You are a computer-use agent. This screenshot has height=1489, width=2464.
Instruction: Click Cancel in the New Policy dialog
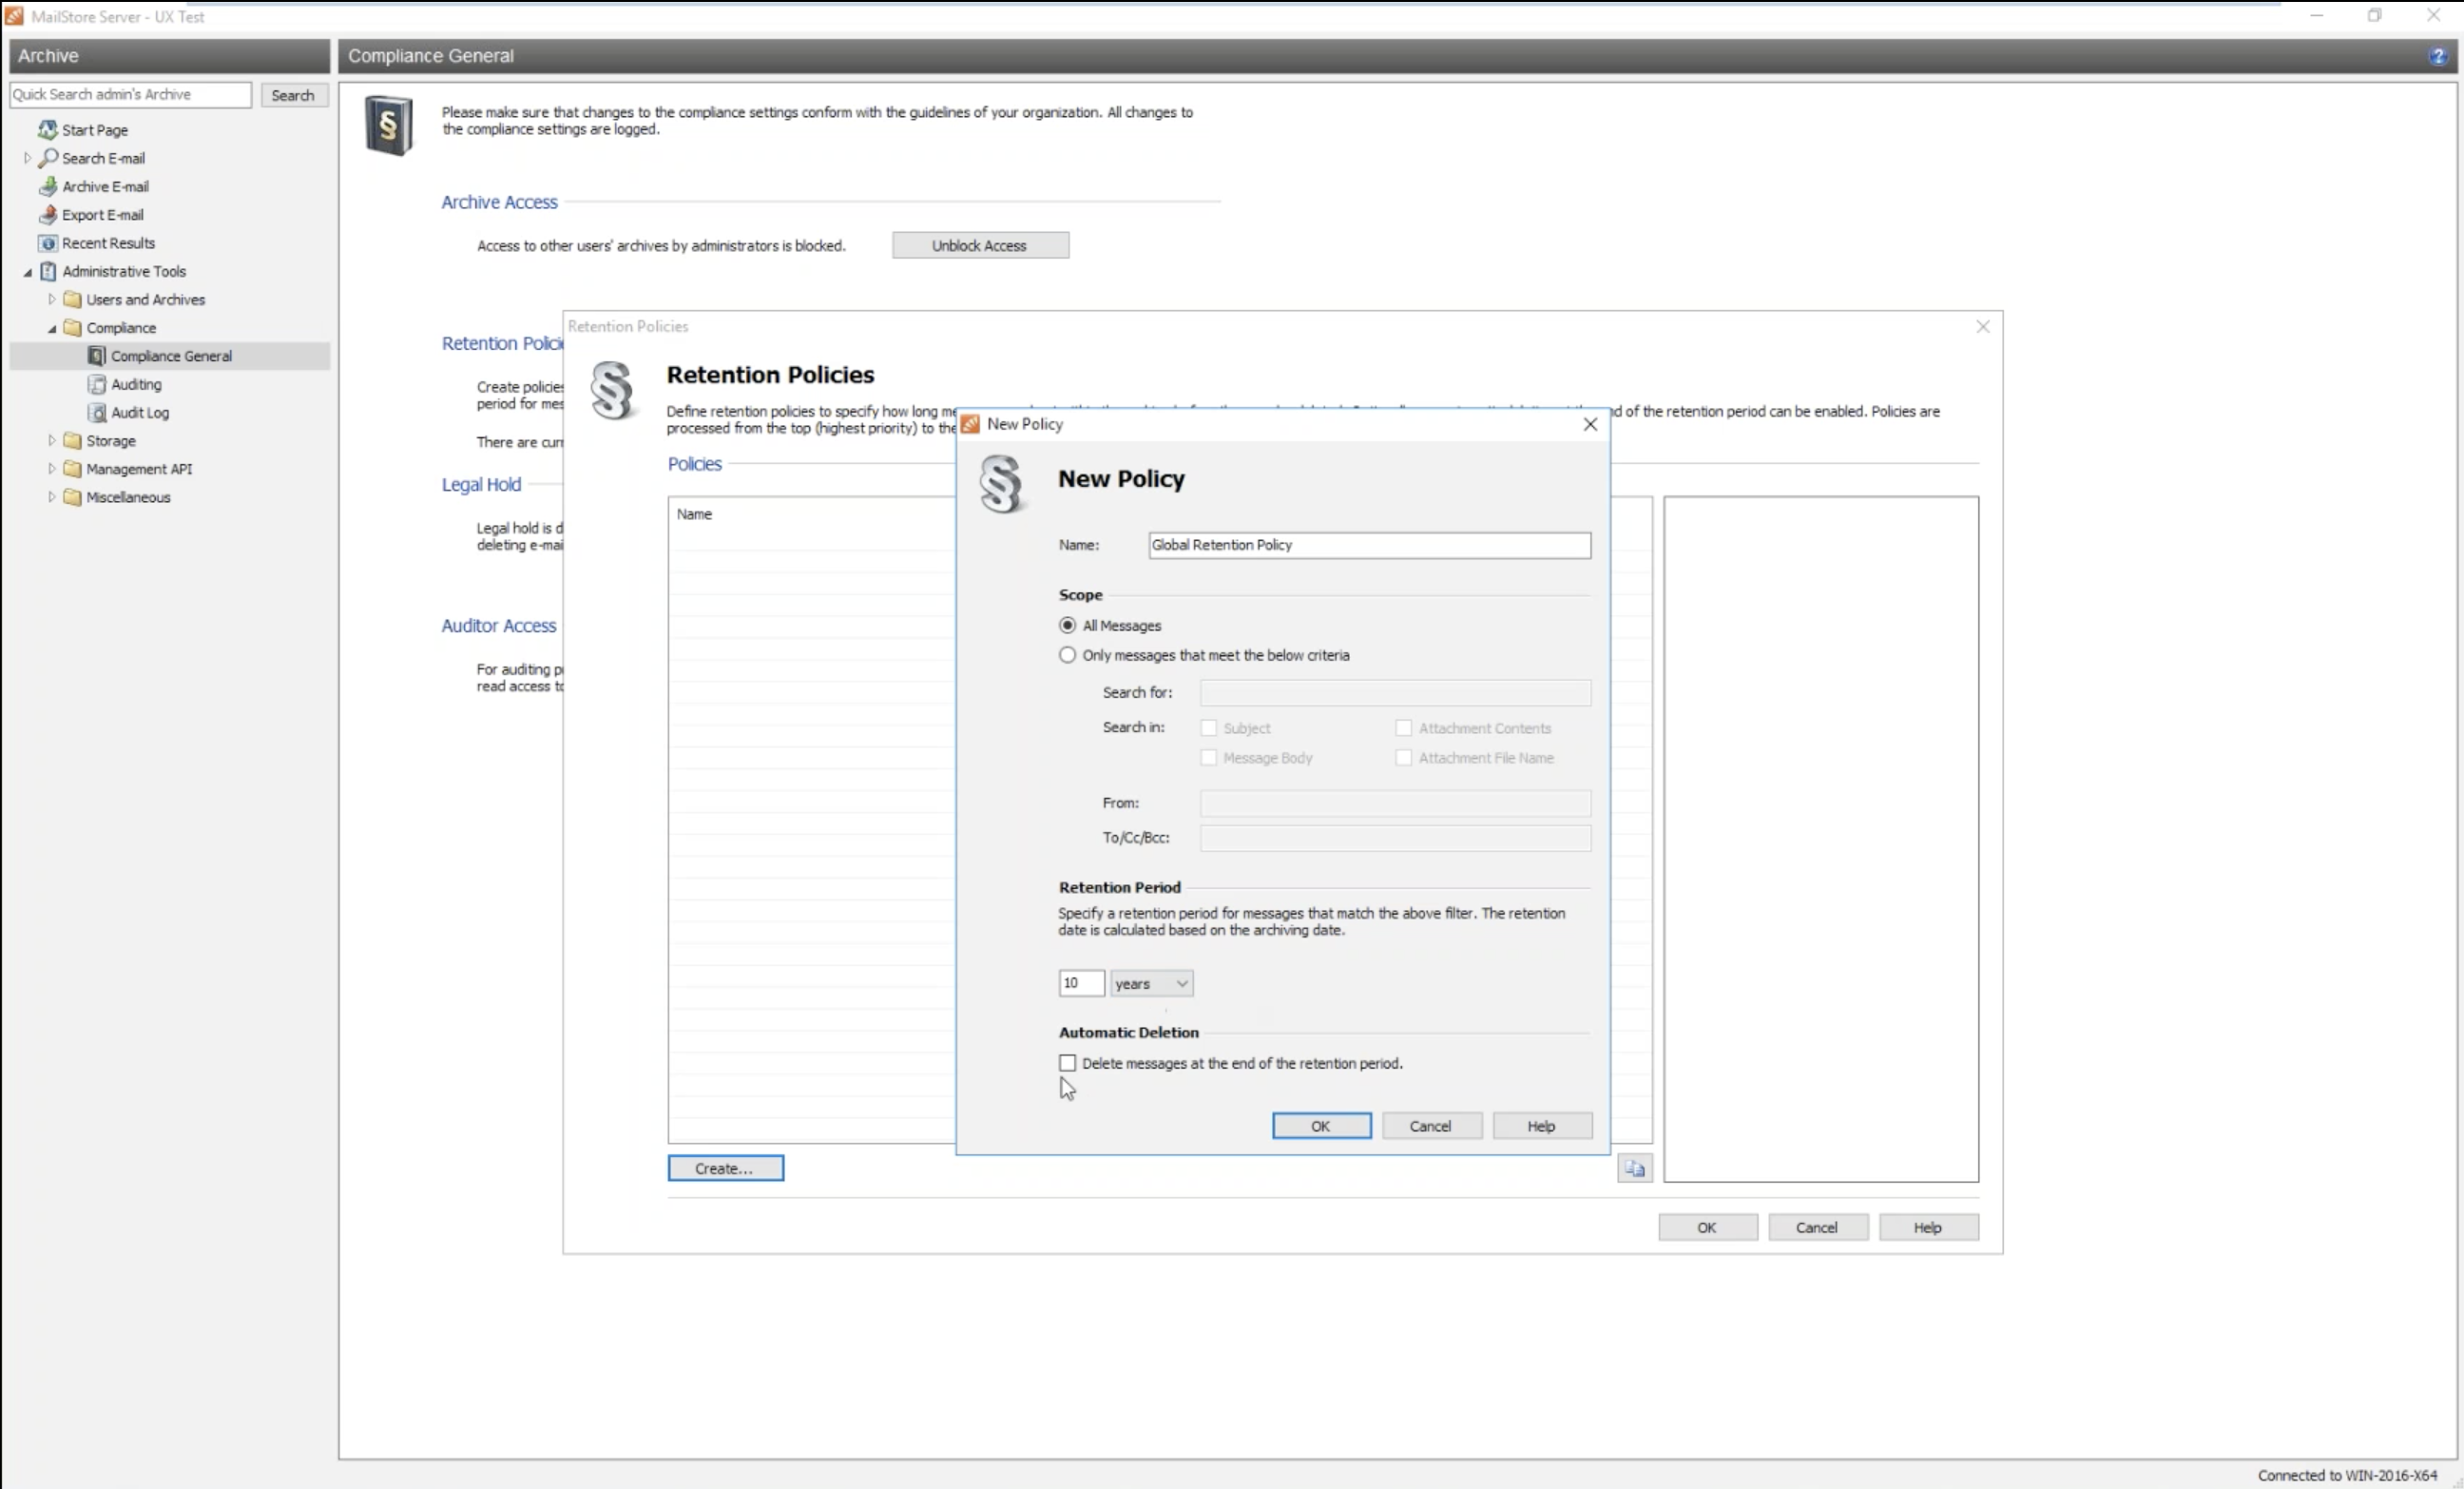(x=1431, y=1126)
